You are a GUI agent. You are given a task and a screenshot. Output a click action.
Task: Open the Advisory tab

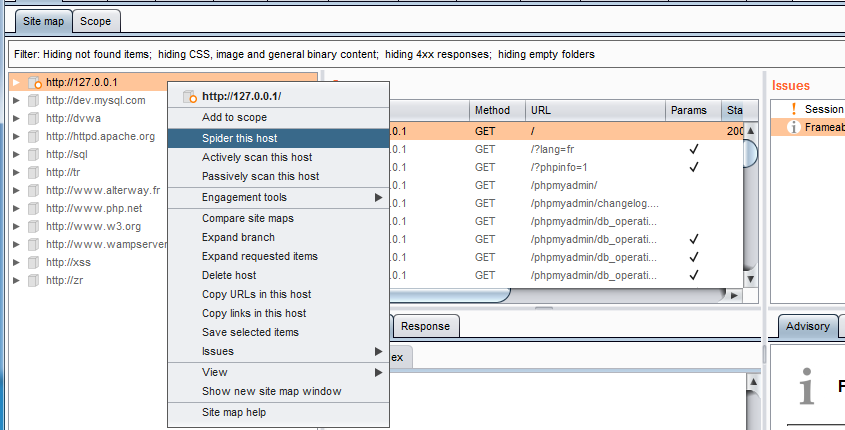click(807, 326)
